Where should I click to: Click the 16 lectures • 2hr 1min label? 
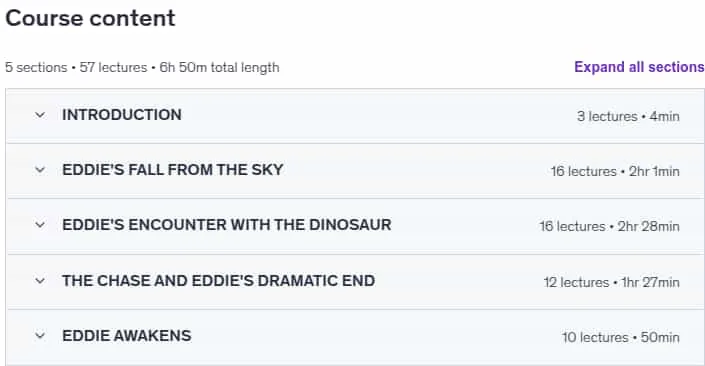[x=615, y=171]
